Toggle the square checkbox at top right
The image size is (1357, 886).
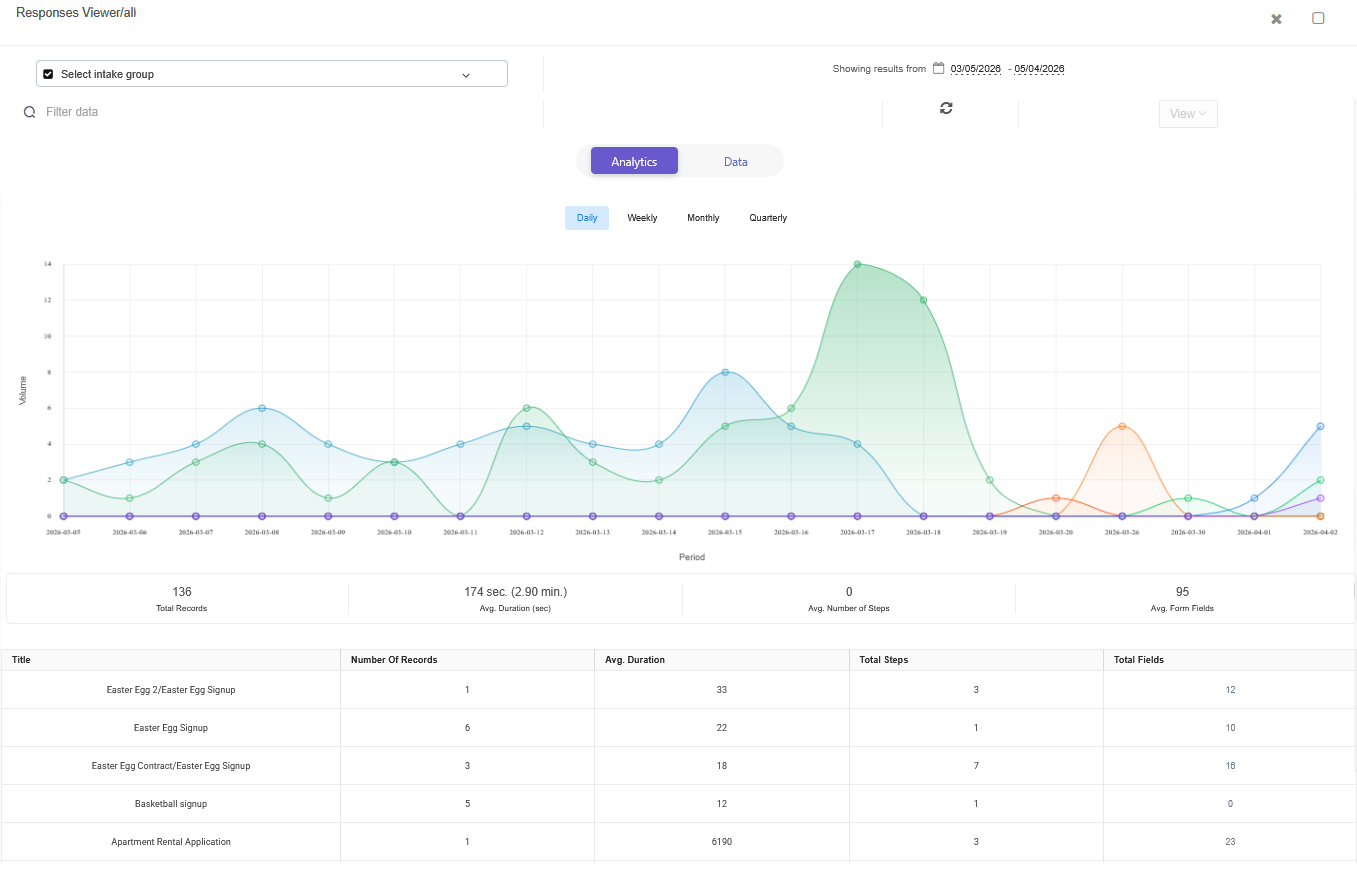click(x=1318, y=18)
